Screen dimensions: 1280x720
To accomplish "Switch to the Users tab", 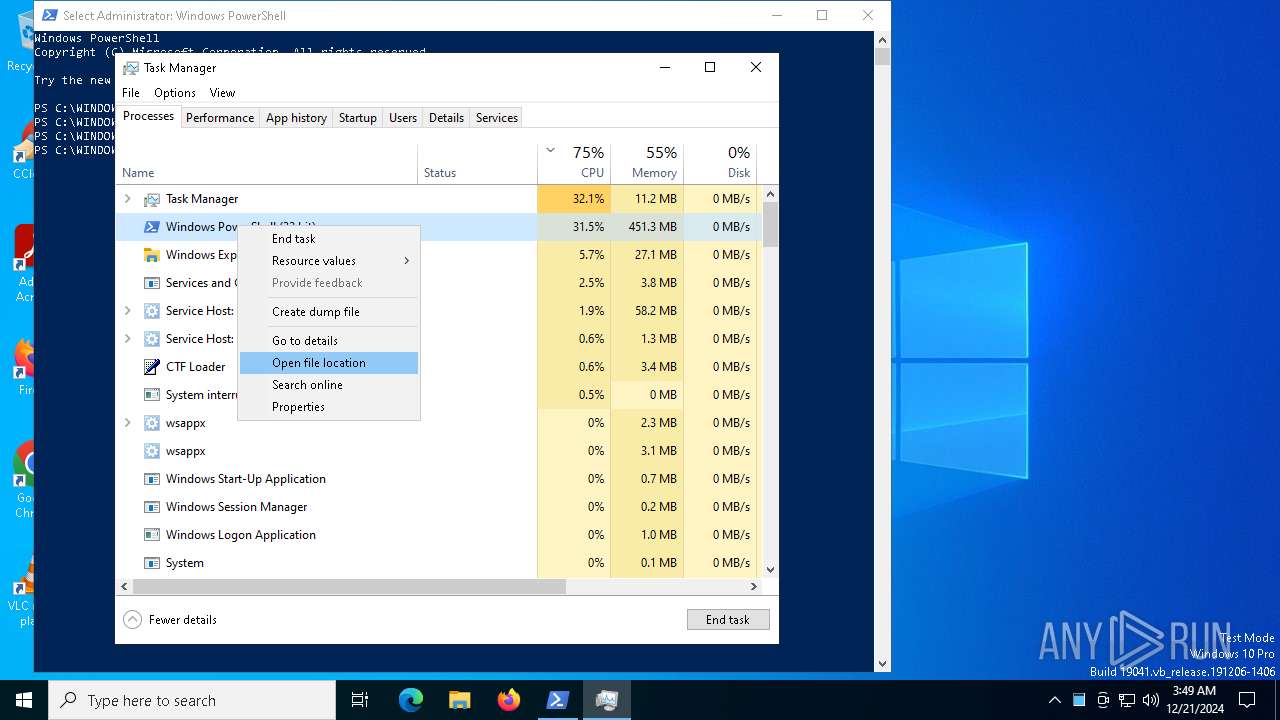I will (x=403, y=118).
